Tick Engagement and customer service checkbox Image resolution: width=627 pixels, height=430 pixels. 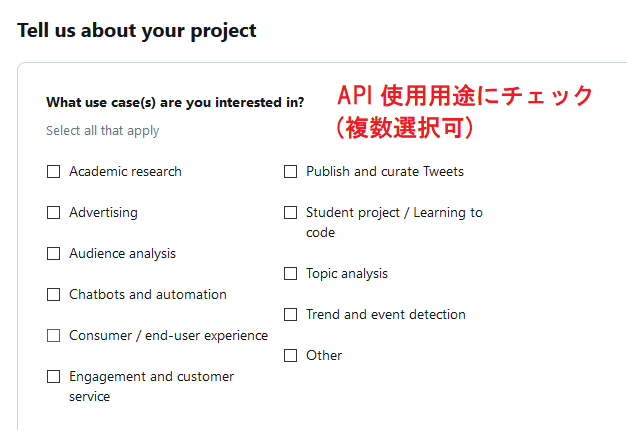pos(54,377)
